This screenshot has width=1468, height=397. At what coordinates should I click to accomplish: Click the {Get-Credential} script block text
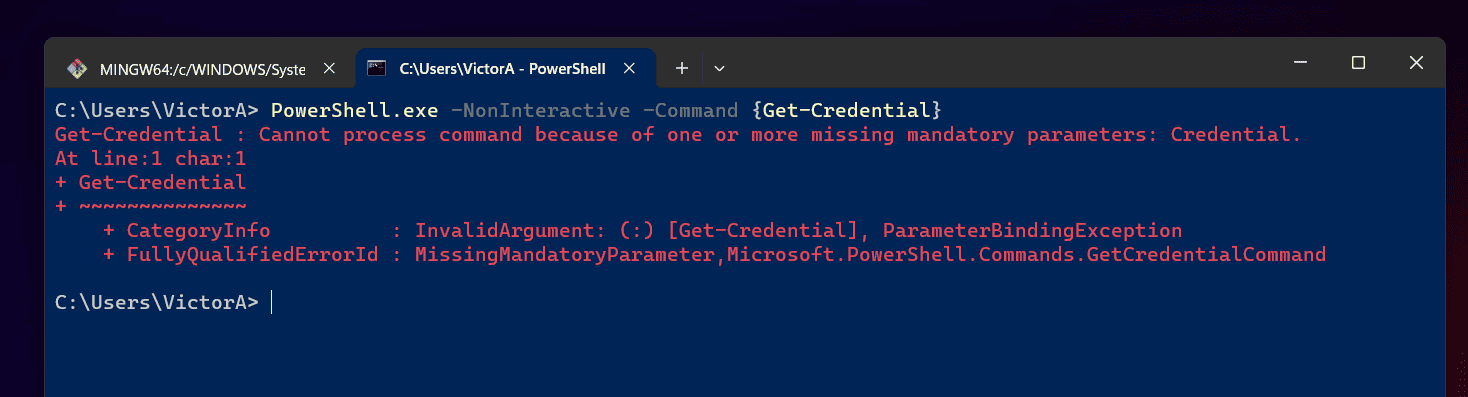pyautogui.click(x=847, y=110)
